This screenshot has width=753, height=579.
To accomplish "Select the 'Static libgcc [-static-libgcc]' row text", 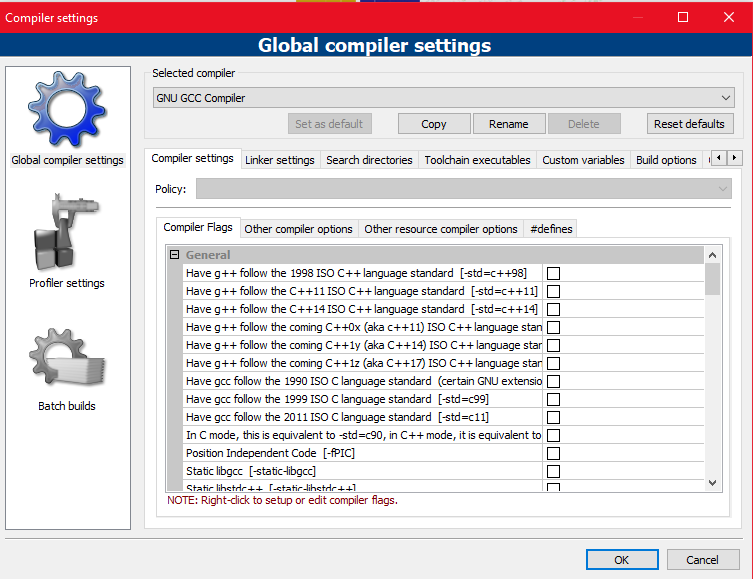I will (251, 471).
